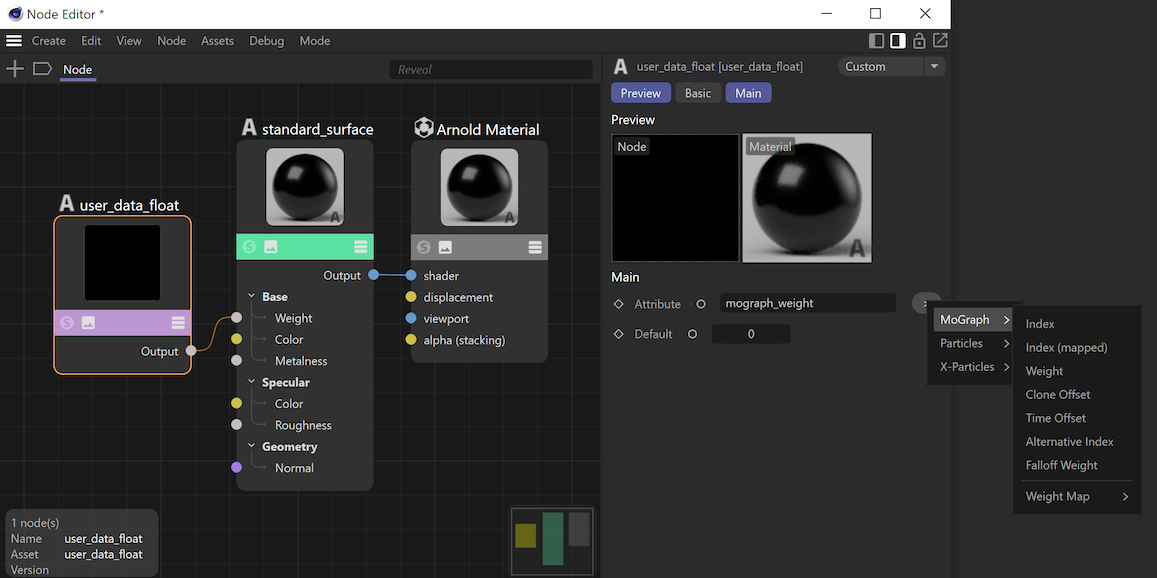The width and height of the screenshot is (1157, 578).
Task: Collapse the Geometry group
Action: pos(252,447)
